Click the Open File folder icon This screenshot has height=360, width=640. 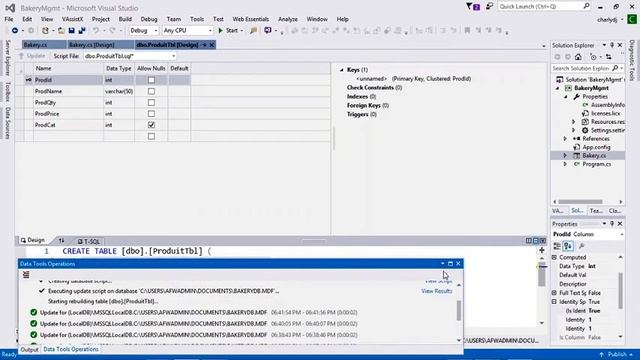click(61, 31)
